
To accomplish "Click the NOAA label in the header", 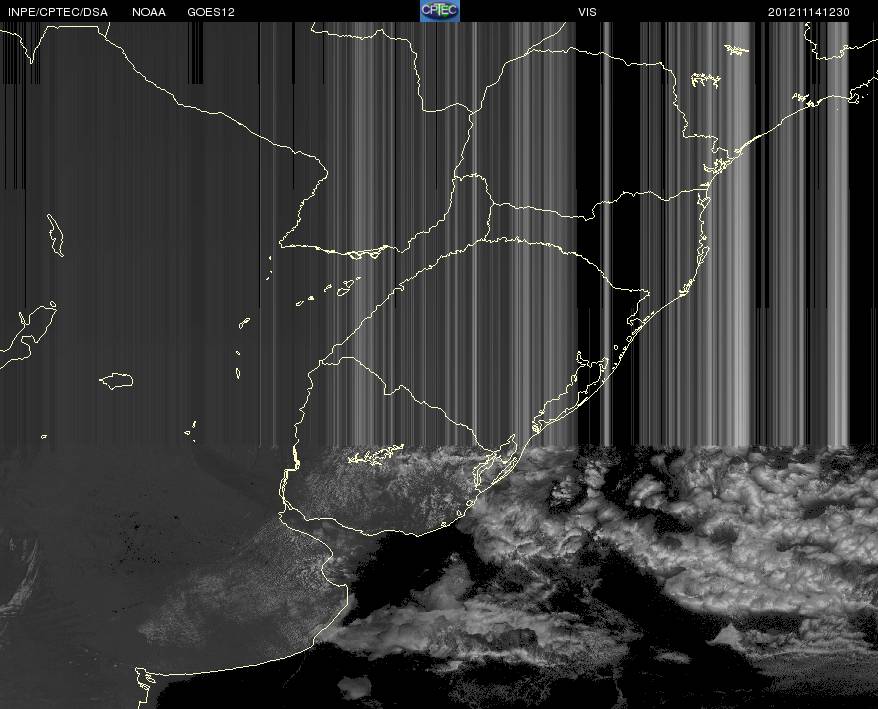I will (x=149, y=12).
